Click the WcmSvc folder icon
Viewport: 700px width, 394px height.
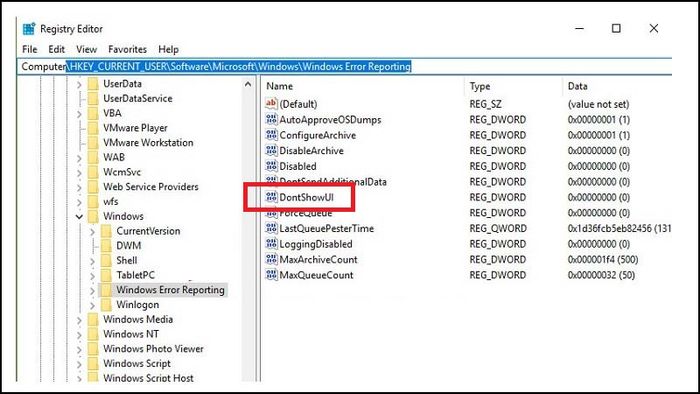93,172
